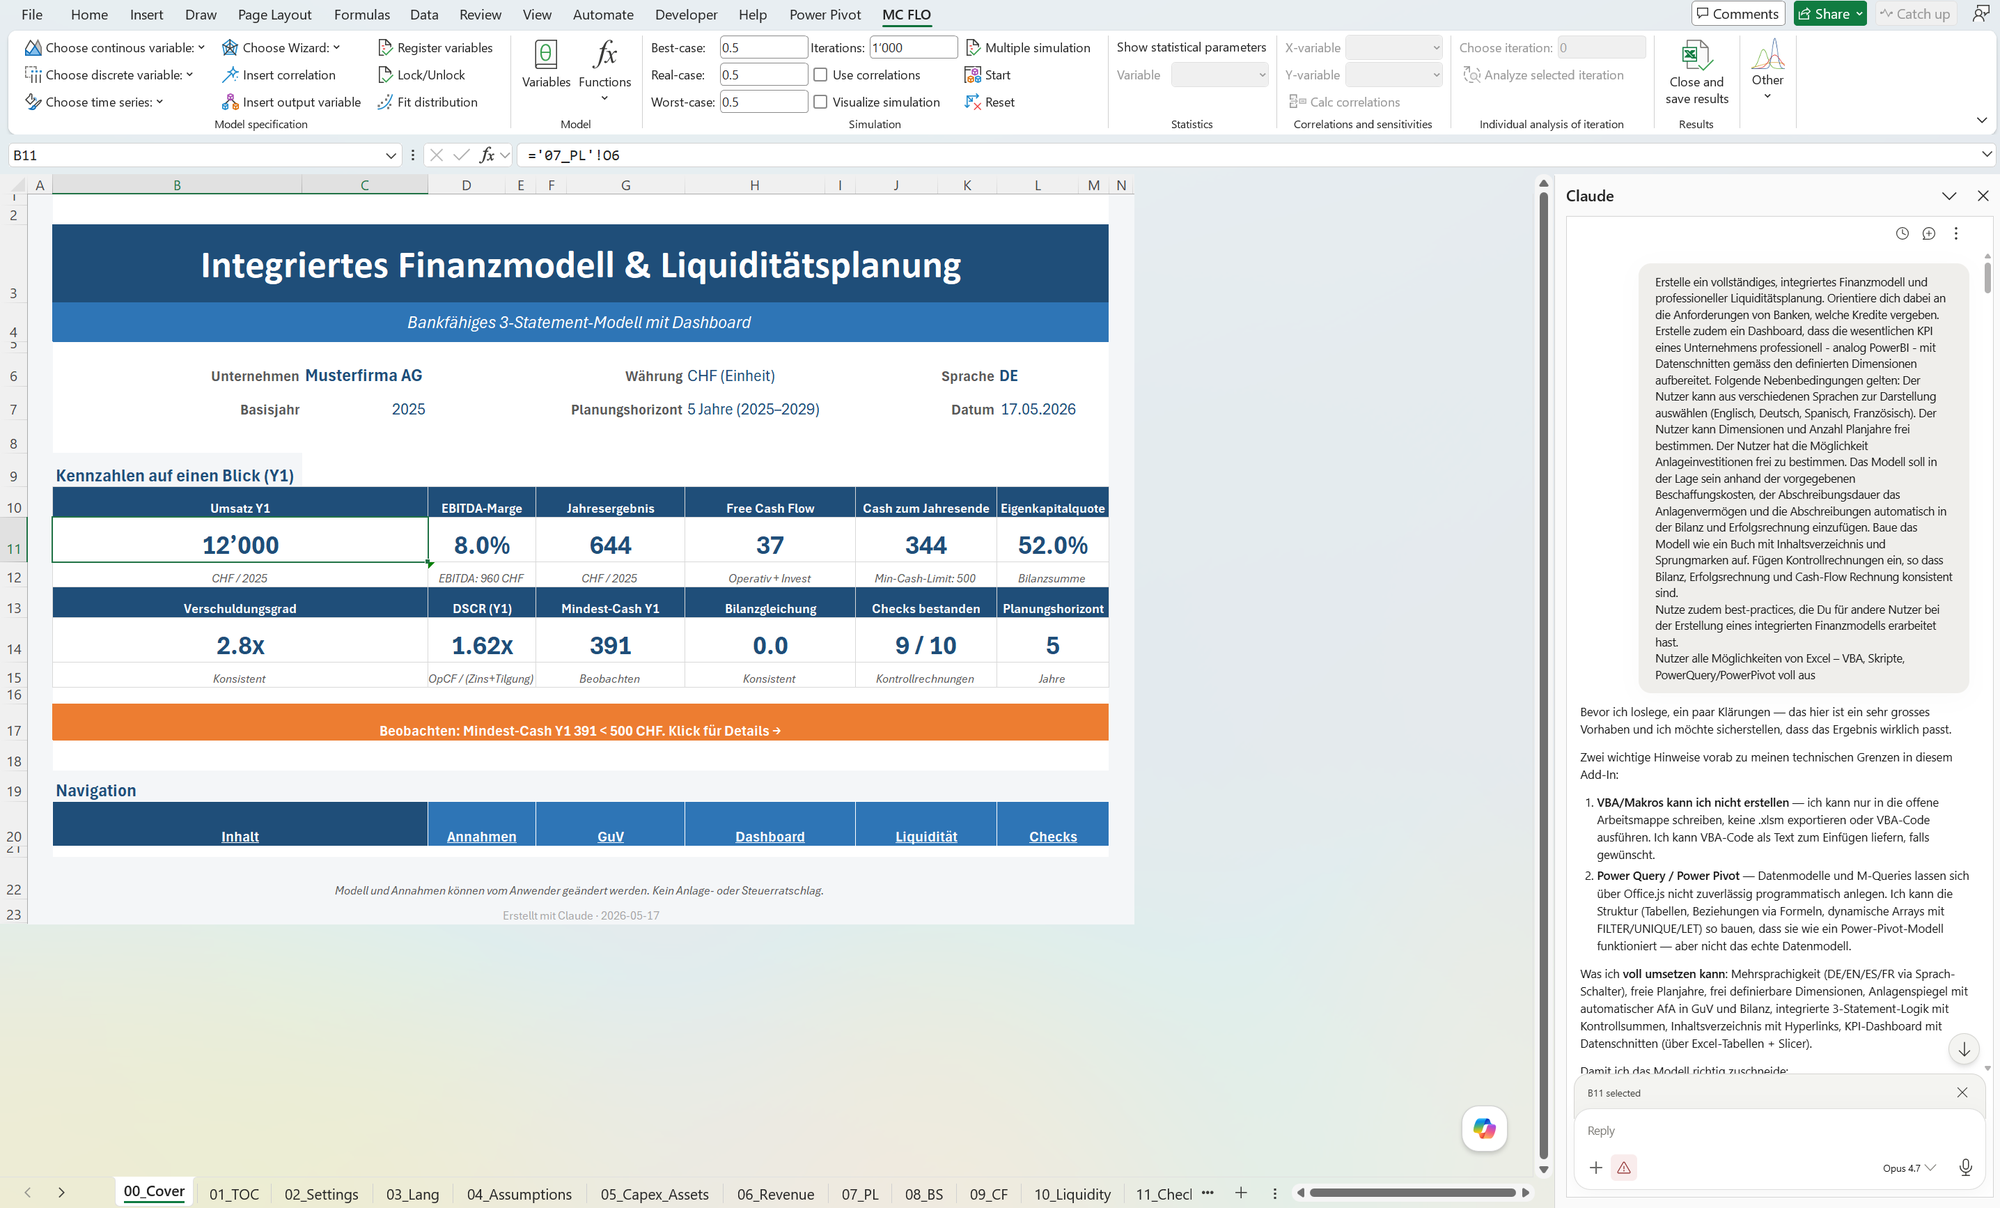
Task: Jump to latest message with down arrow
Action: coord(1964,1049)
